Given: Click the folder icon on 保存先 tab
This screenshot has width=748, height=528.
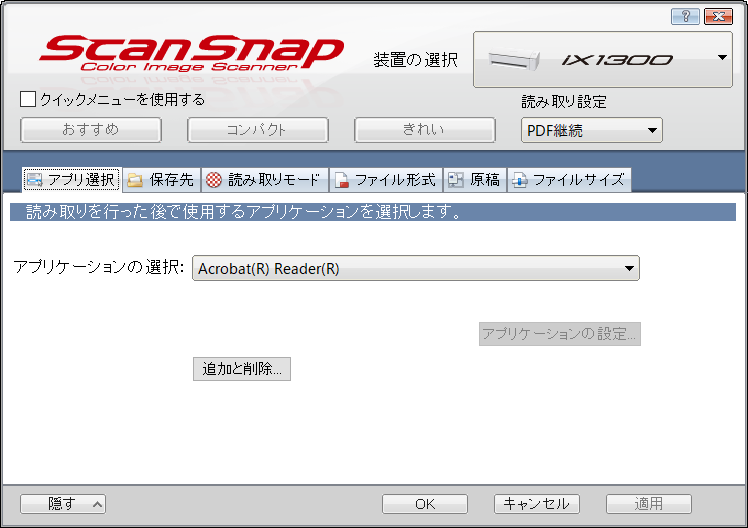Looking at the screenshot, I should (x=135, y=180).
